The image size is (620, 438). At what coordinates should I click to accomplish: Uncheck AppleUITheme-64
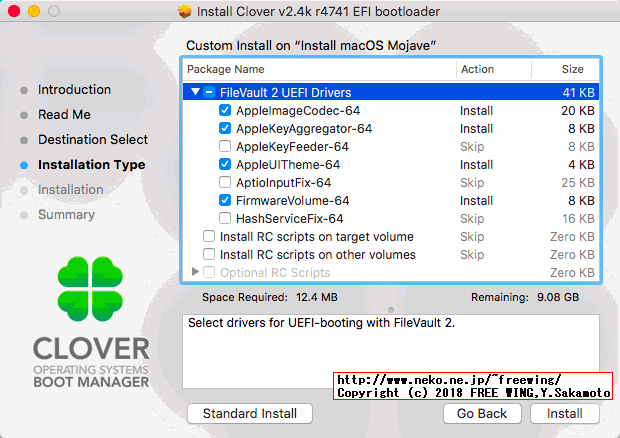coord(225,164)
